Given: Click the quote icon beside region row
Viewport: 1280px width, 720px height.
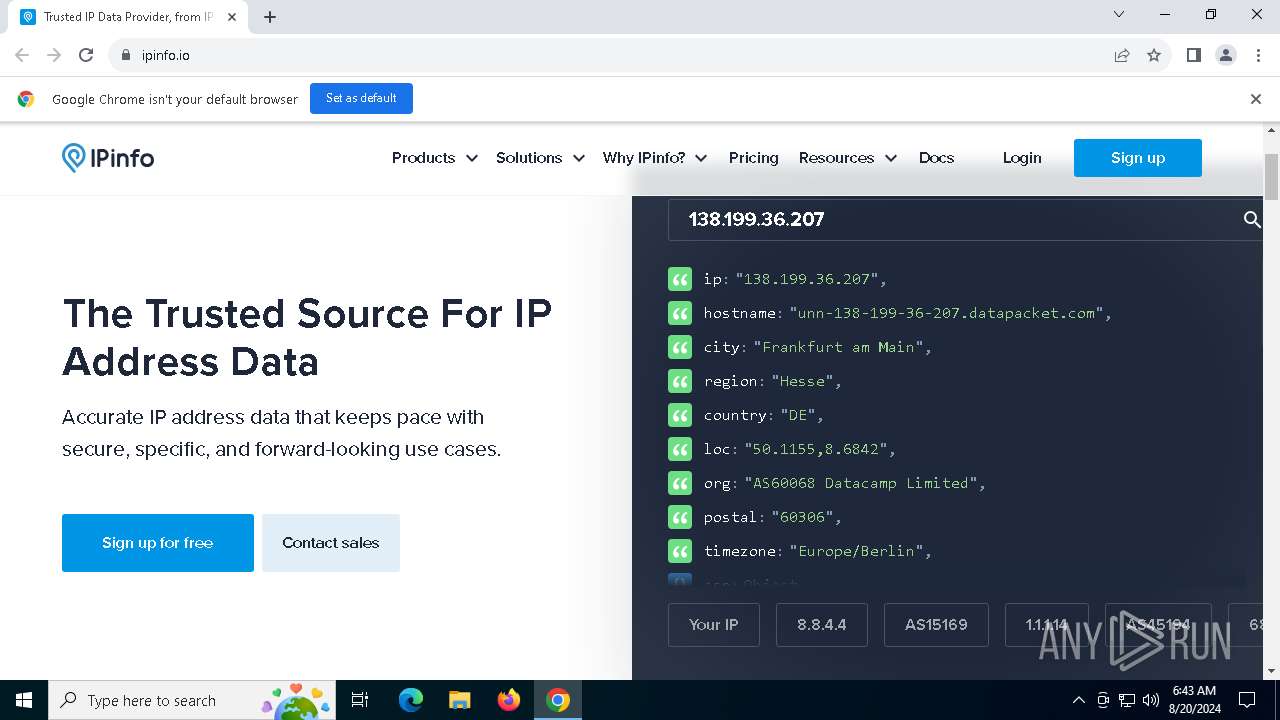Looking at the screenshot, I should [680, 381].
